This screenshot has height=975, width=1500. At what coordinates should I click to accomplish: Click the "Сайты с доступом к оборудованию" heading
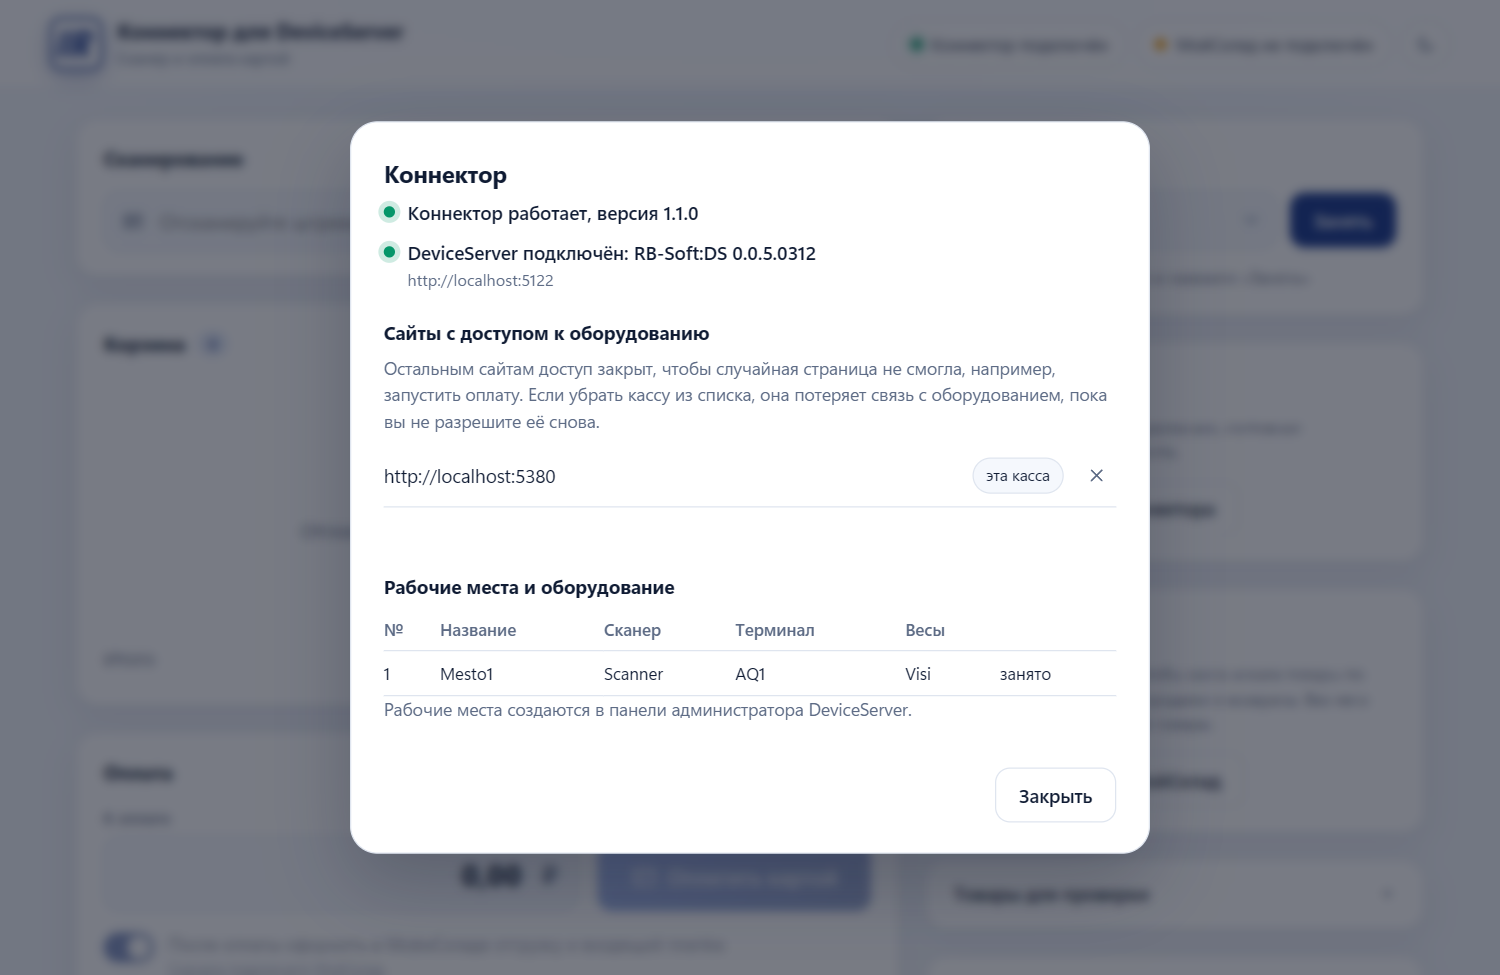546,334
